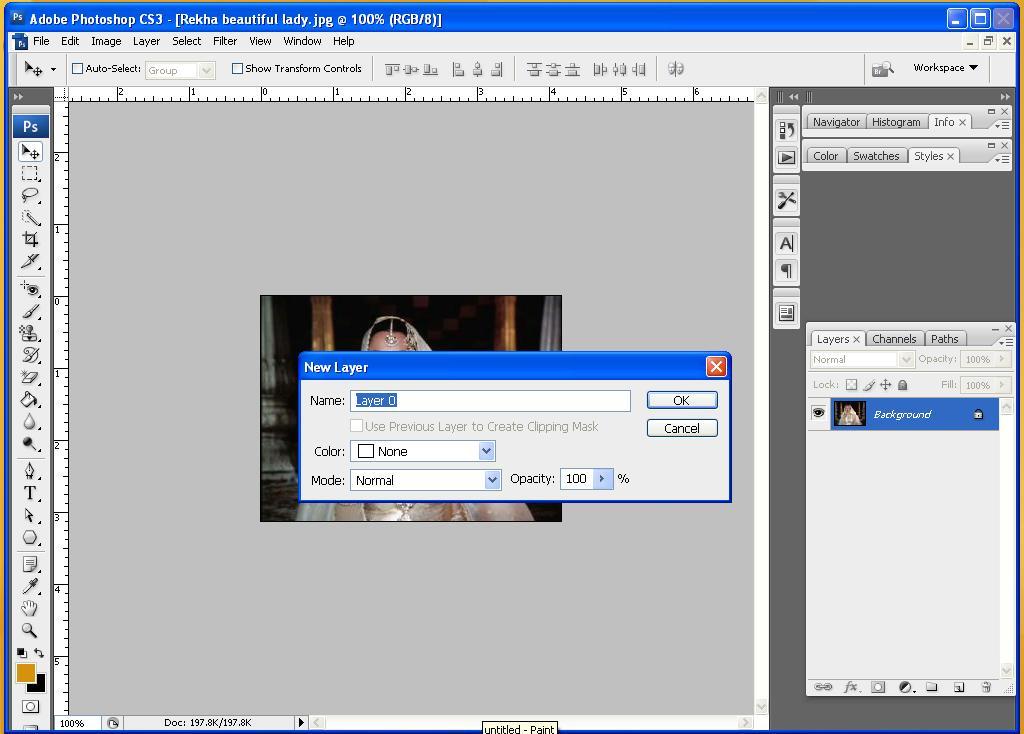This screenshot has height=734, width=1024.
Task: Click the Add layer mask icon
Action: 878,687
